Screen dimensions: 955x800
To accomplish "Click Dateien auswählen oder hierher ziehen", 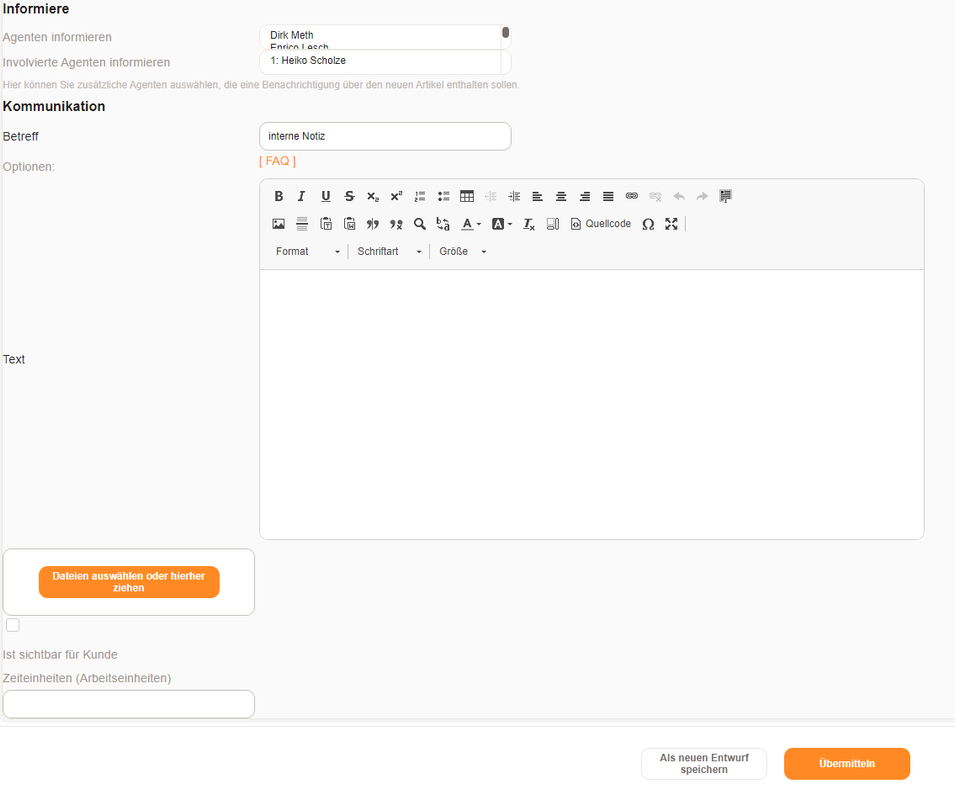I will 129,582.
